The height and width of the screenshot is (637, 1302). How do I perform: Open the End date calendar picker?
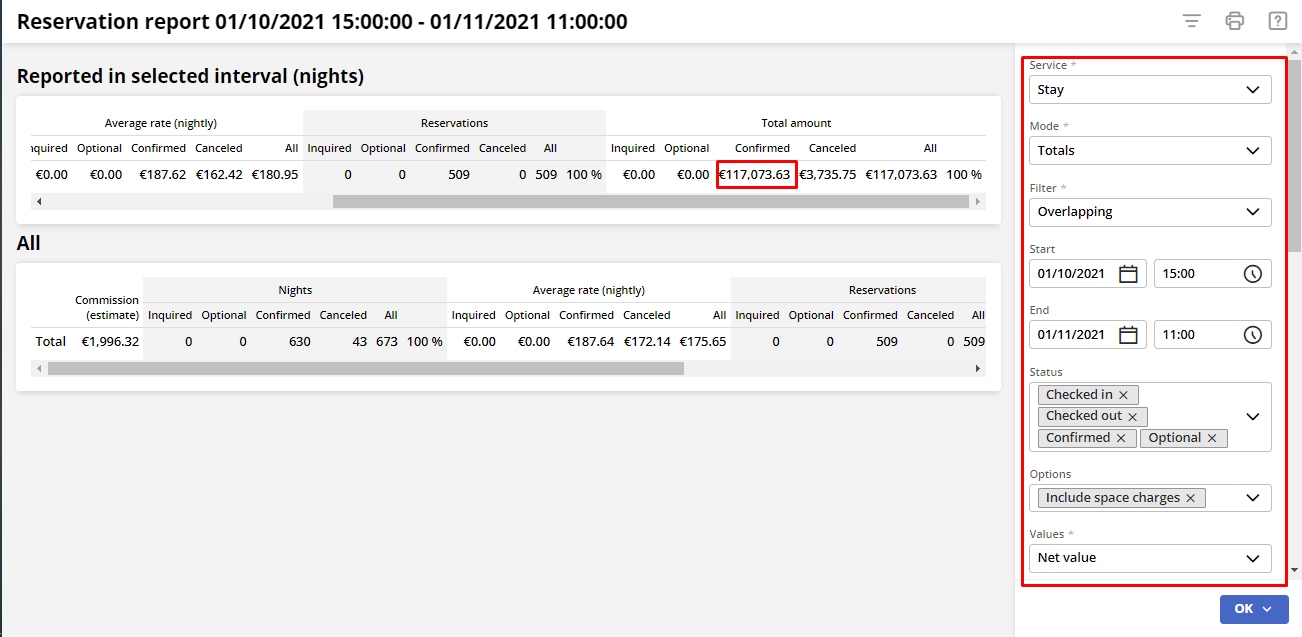1128,335
